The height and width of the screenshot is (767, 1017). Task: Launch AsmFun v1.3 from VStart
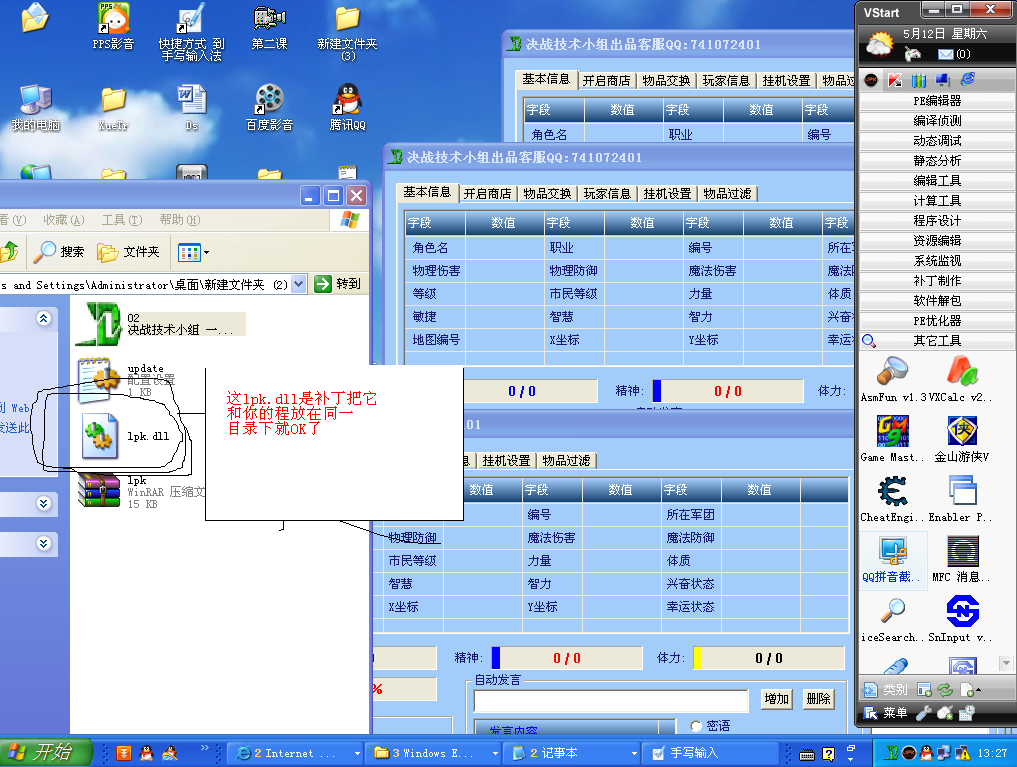[x=893, y=379]
